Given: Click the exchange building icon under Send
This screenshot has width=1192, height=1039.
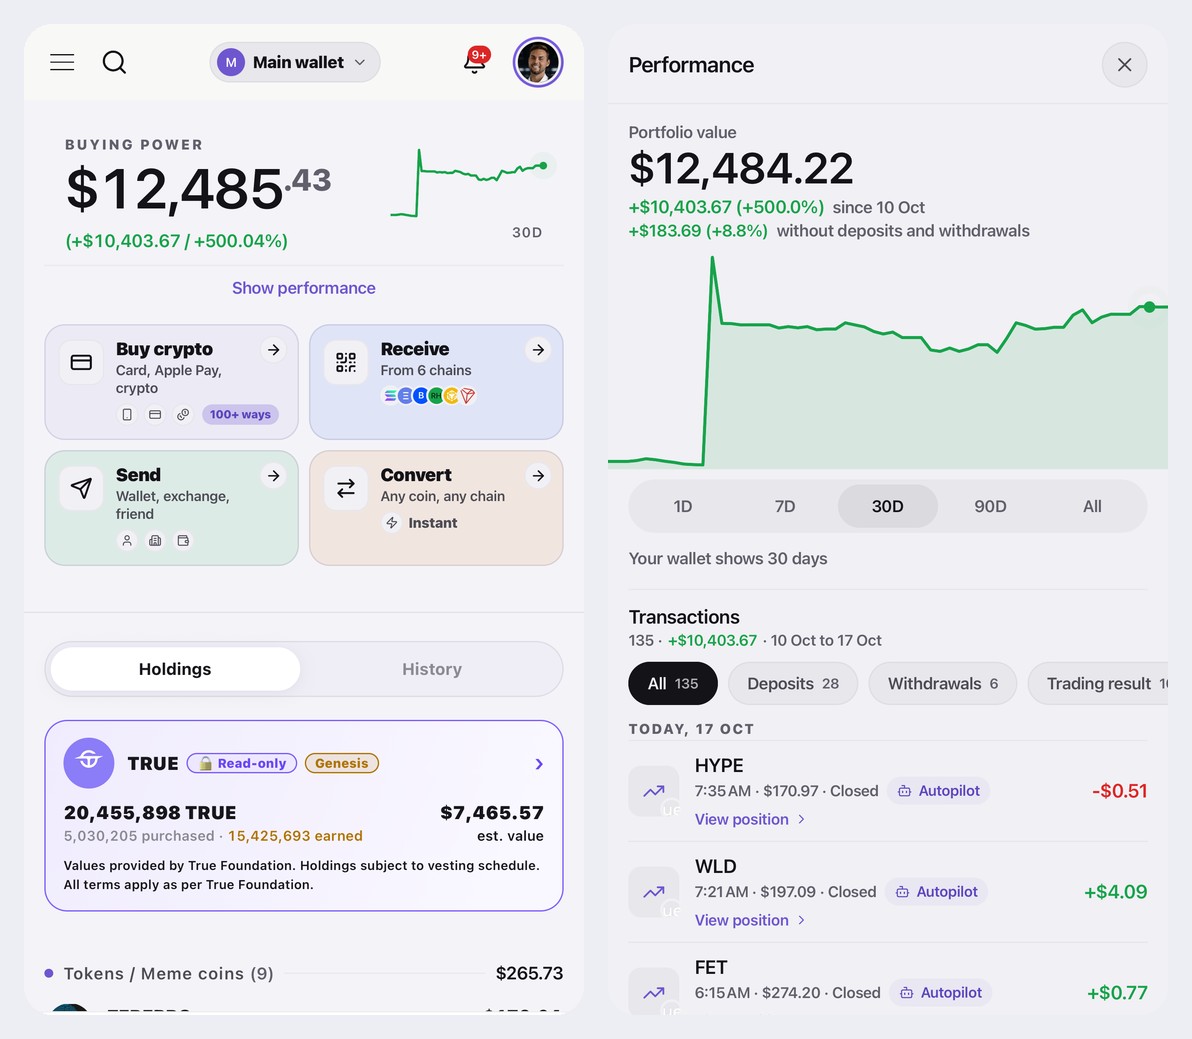Looking at the screenshot, I should coord(155,540).
